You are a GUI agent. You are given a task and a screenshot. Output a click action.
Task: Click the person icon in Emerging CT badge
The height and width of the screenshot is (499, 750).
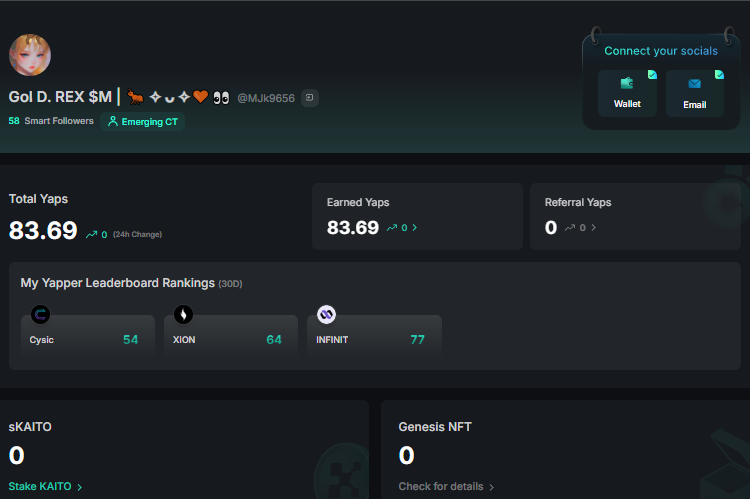click(x=112, y=122)
